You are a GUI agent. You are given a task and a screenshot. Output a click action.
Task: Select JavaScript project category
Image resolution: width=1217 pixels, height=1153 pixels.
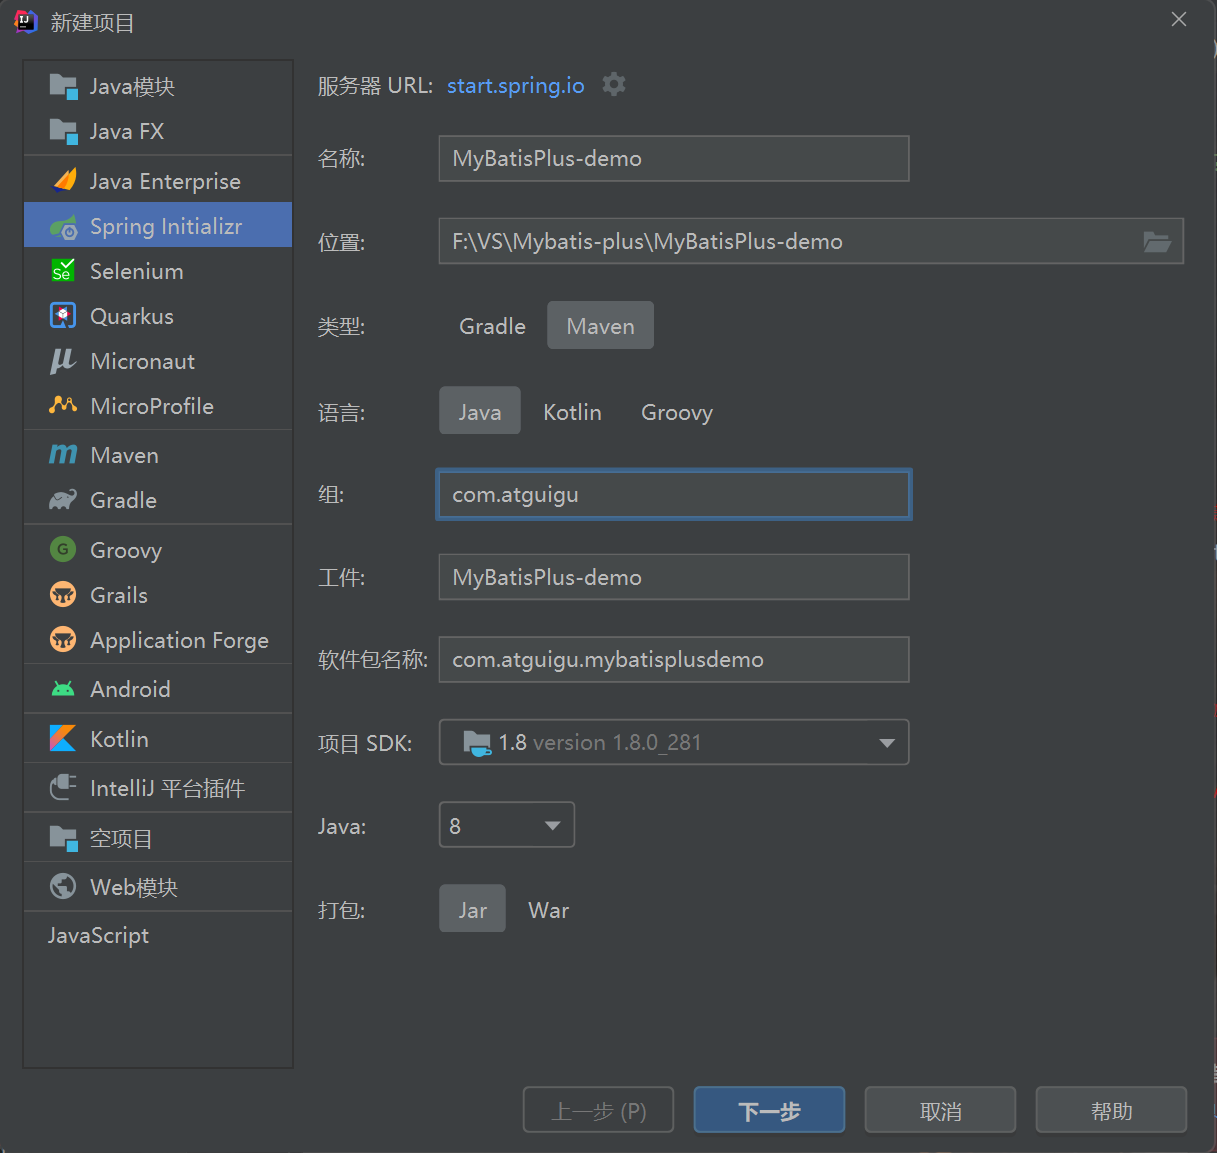pos(158,936)
